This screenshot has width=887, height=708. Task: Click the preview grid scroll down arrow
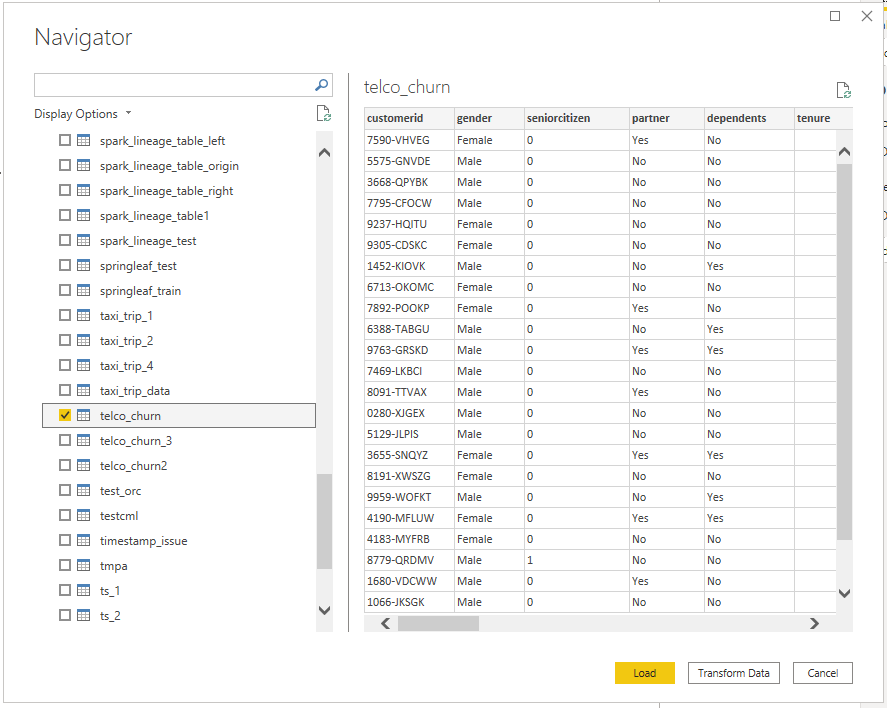pos(844,593)
